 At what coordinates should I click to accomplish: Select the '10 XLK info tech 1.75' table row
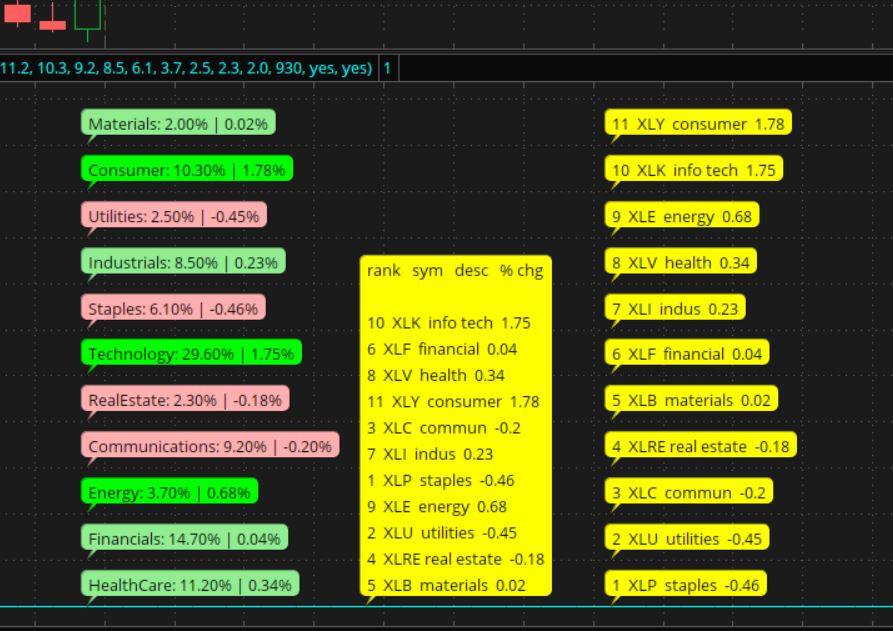coord(449,323)
